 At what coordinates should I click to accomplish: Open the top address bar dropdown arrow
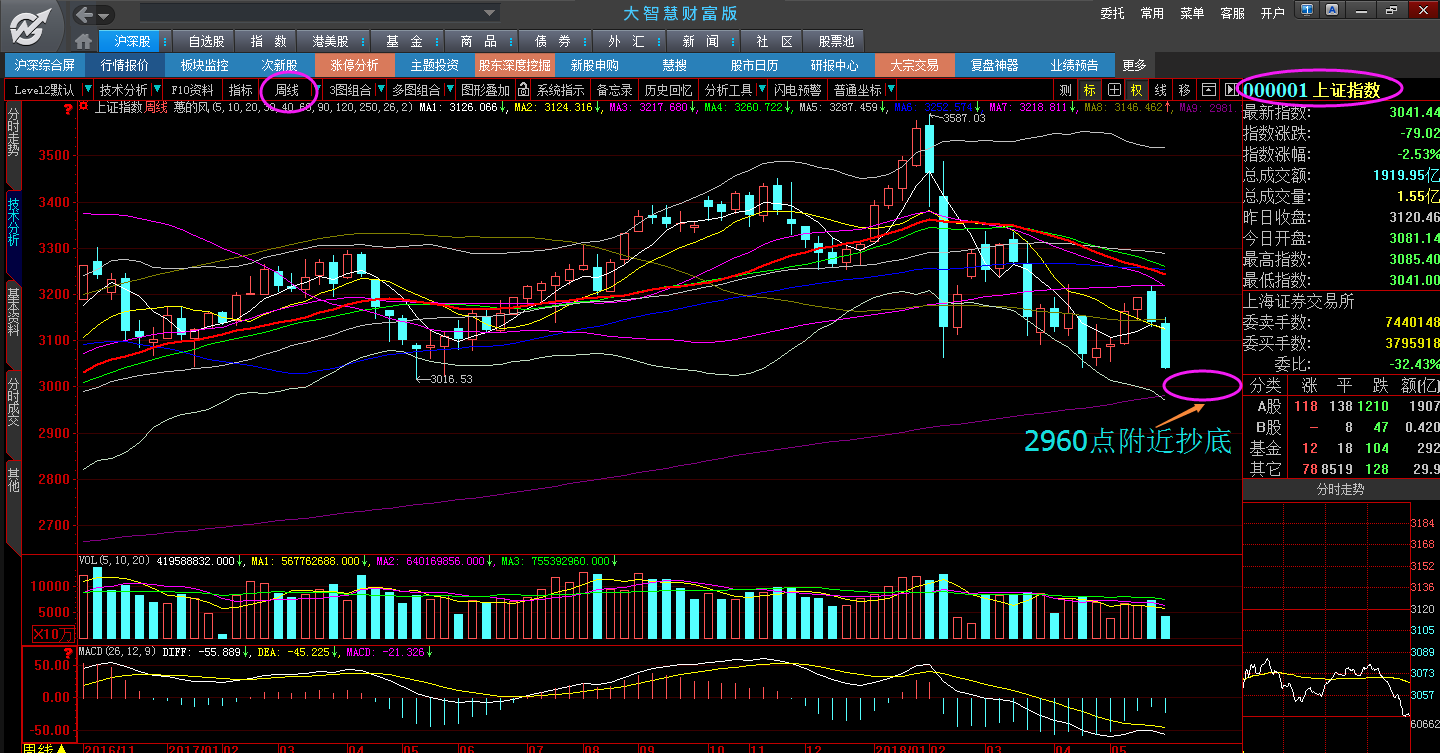[490, 13]
